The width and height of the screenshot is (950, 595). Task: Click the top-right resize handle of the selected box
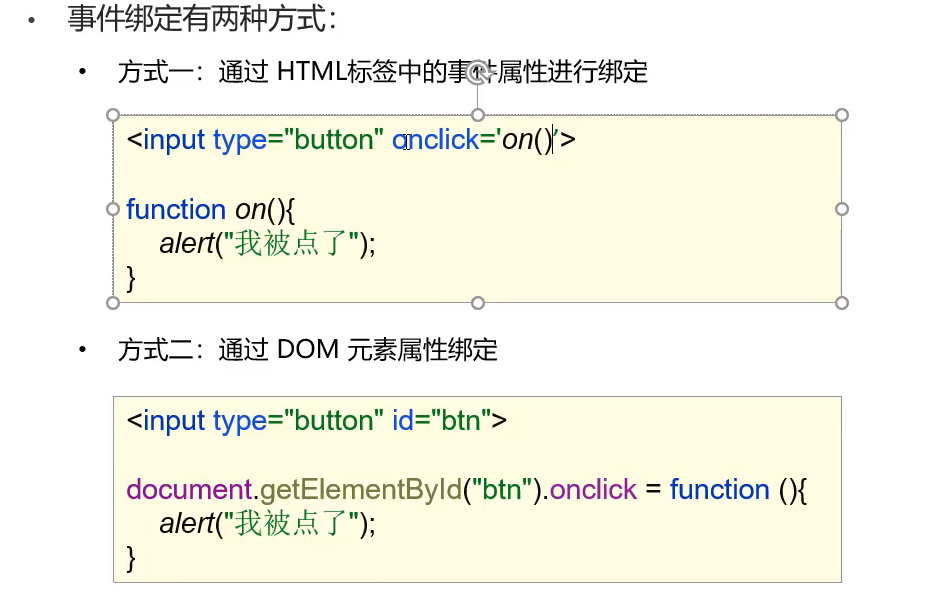842,115
